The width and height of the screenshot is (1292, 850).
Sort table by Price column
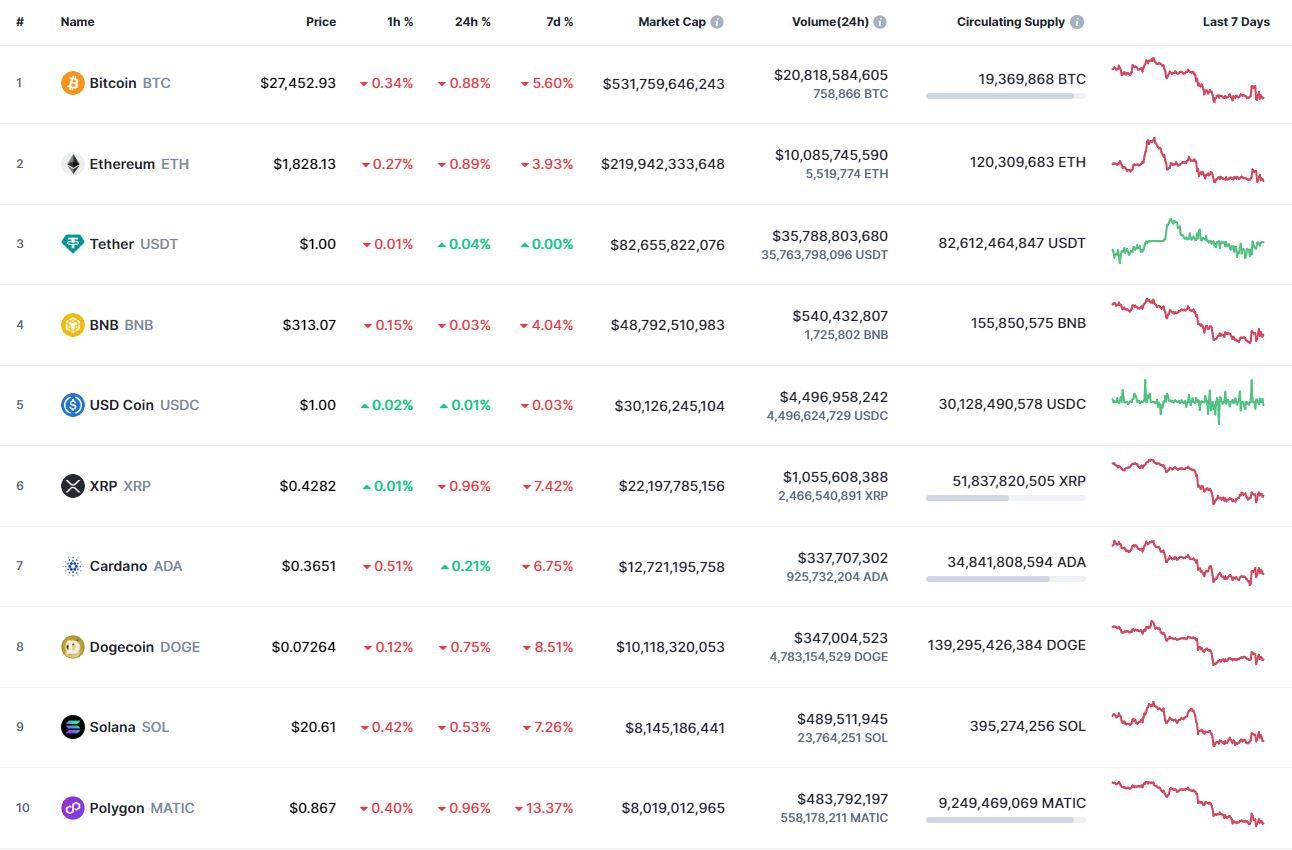[x=321, y=22]
